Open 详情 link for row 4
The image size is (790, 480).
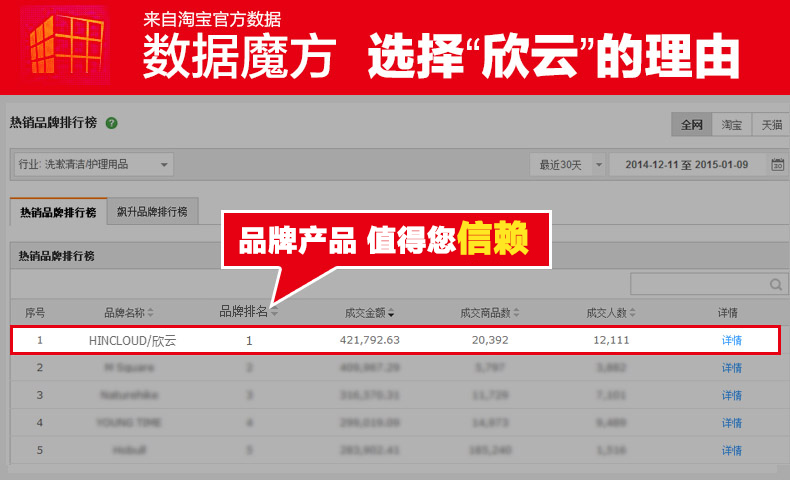732,423
